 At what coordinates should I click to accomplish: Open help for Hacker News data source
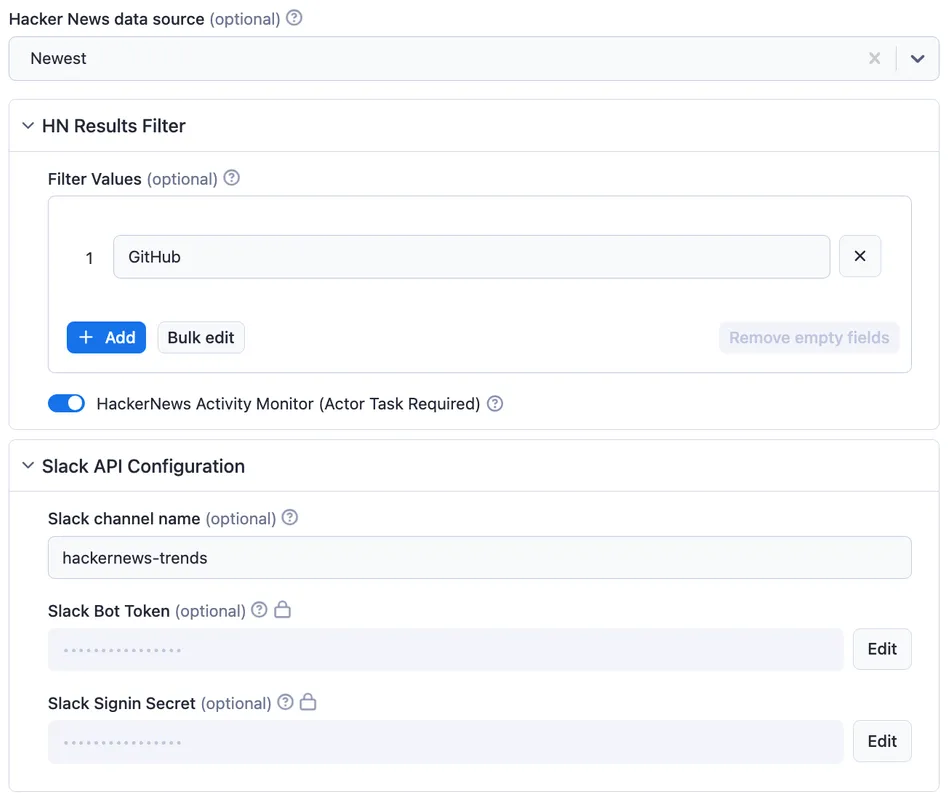click(x=294, y=18)
